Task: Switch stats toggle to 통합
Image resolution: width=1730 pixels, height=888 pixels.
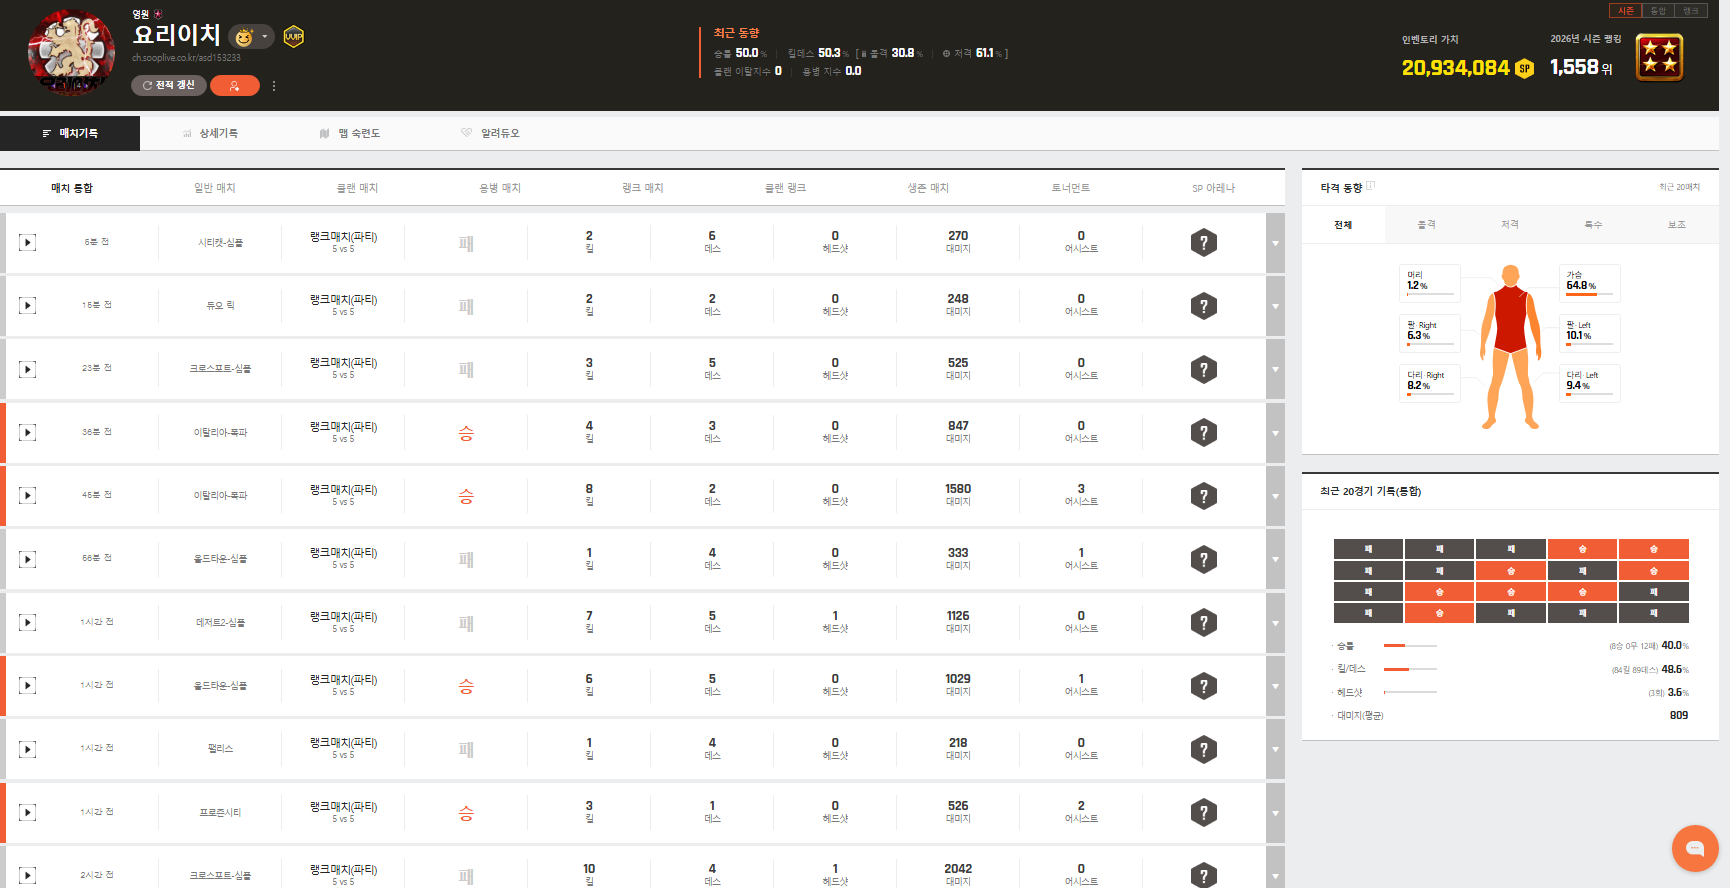Action: (x=1658, y=11)
